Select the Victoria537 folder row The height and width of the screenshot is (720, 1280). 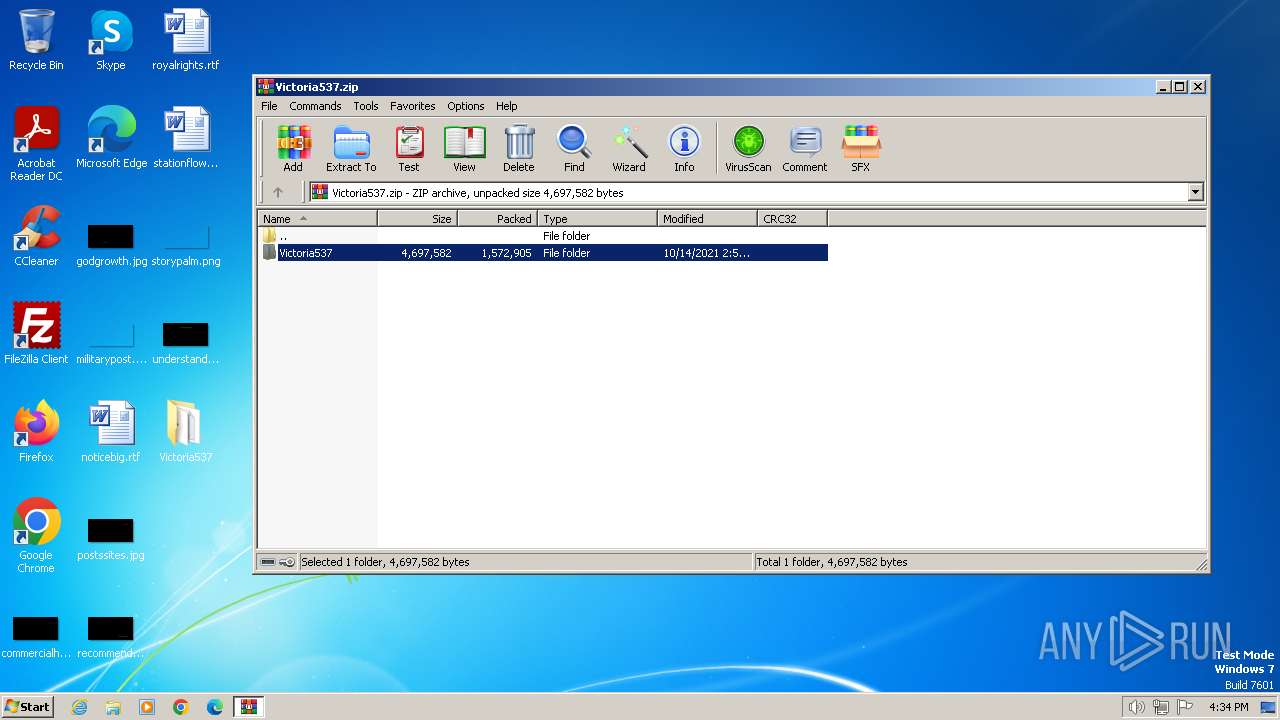point(544,253)
